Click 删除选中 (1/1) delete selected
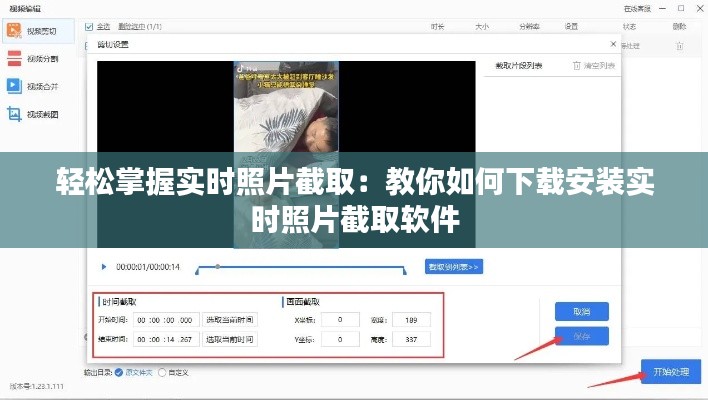The image size is (708, 400). 140,27
